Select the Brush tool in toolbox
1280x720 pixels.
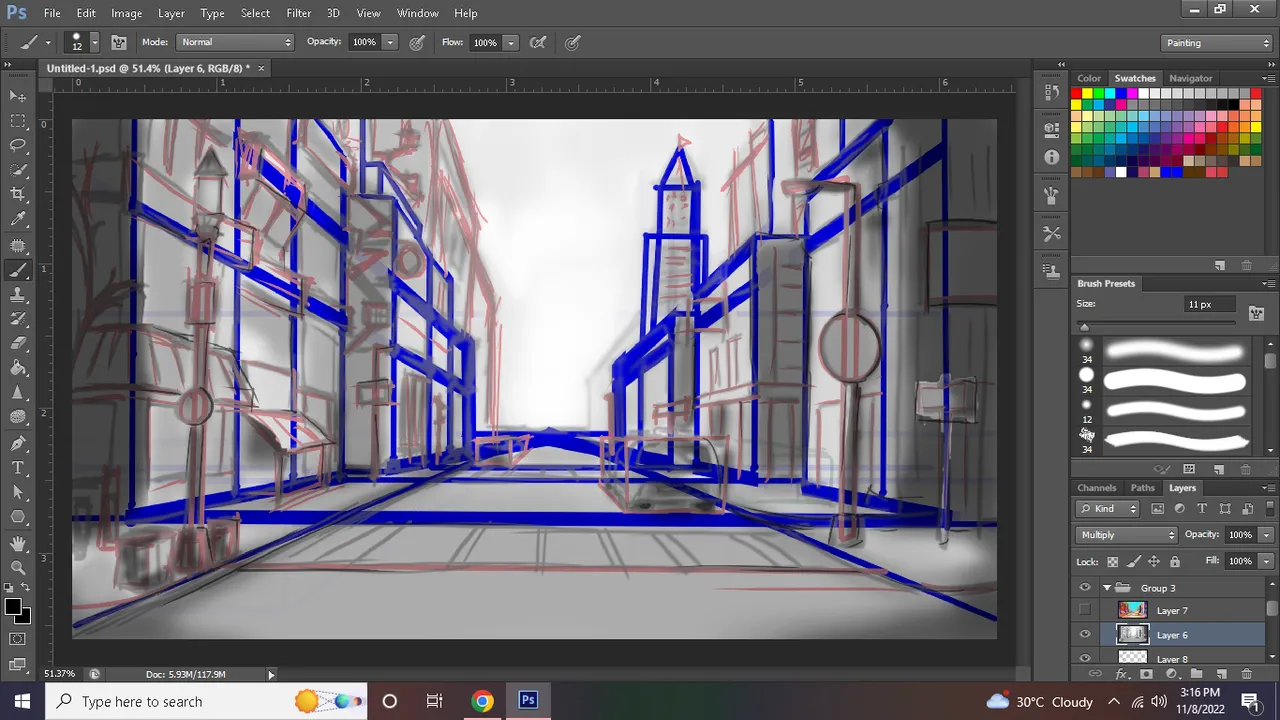pos(18,270)
